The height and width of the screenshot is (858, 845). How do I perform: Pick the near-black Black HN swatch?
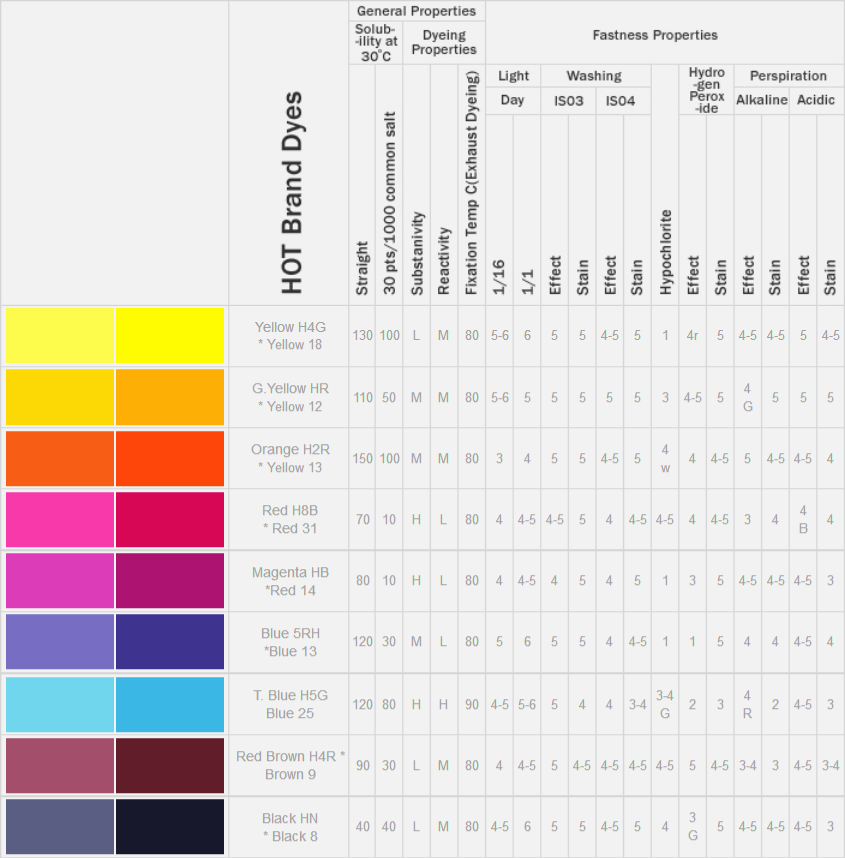[x=170, y=827]
